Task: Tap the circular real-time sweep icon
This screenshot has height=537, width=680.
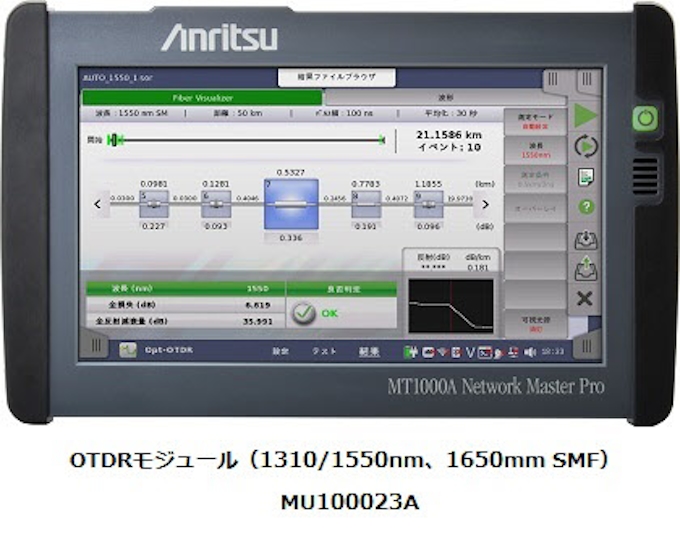Action: pos(586,146)
